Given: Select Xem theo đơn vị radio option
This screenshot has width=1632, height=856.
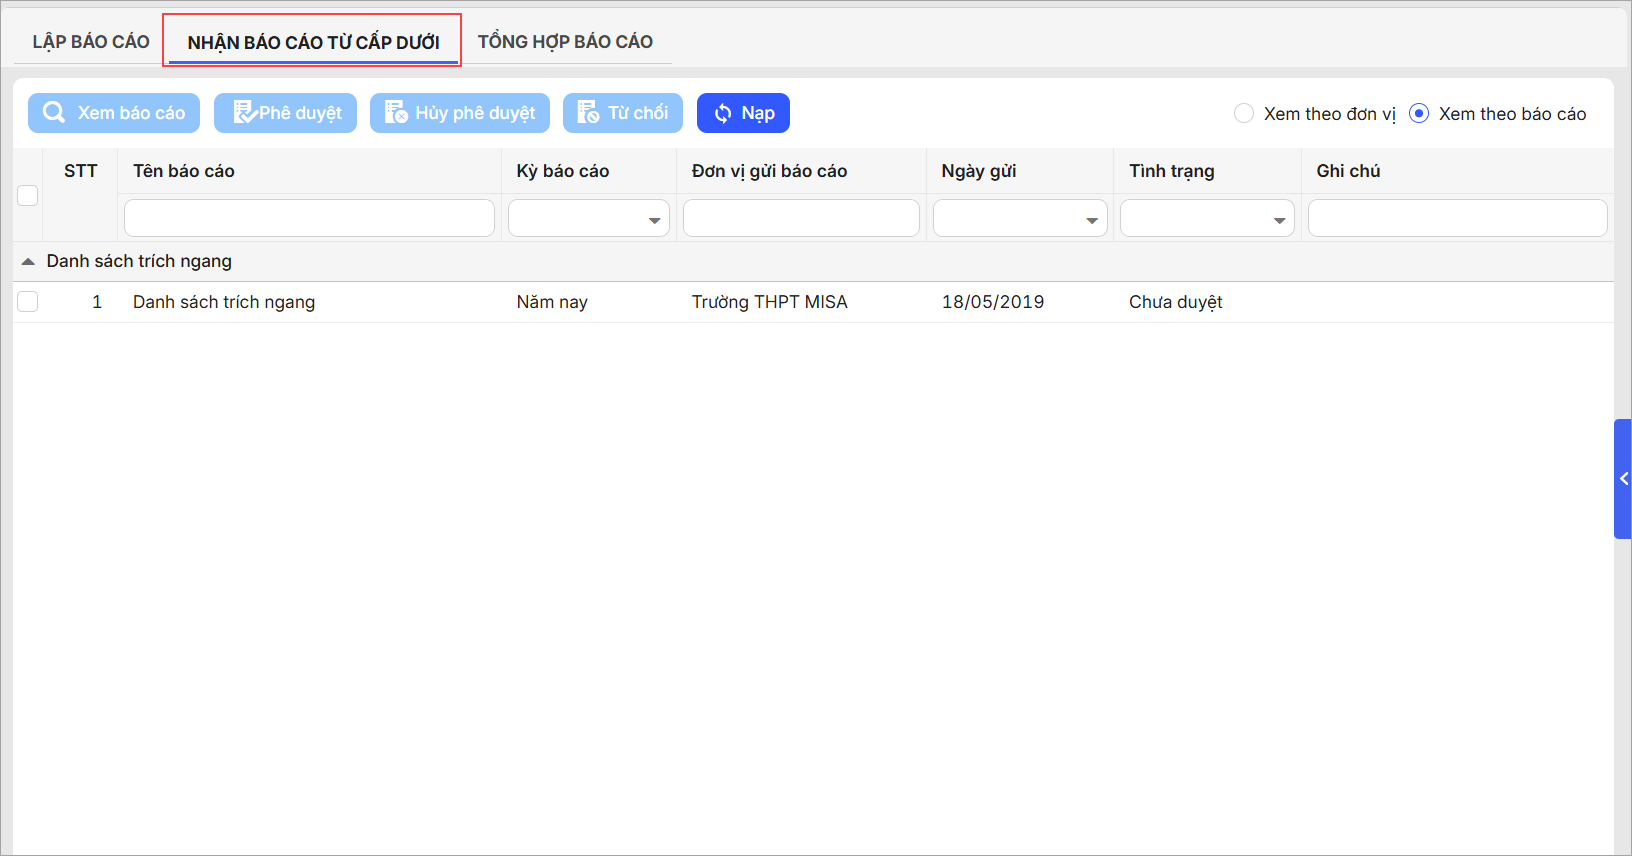Looking at the screenshot, I should tap(1244, 114).
